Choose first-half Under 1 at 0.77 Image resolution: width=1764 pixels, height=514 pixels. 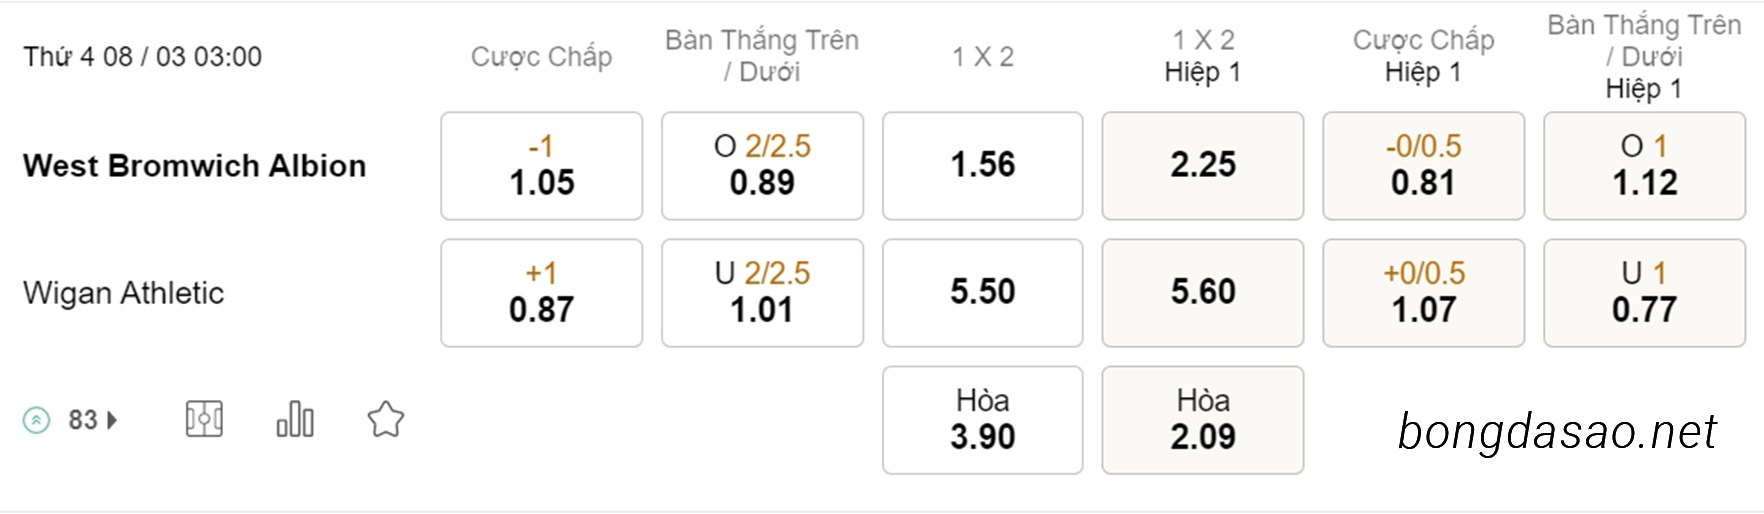click(1645, 293)
